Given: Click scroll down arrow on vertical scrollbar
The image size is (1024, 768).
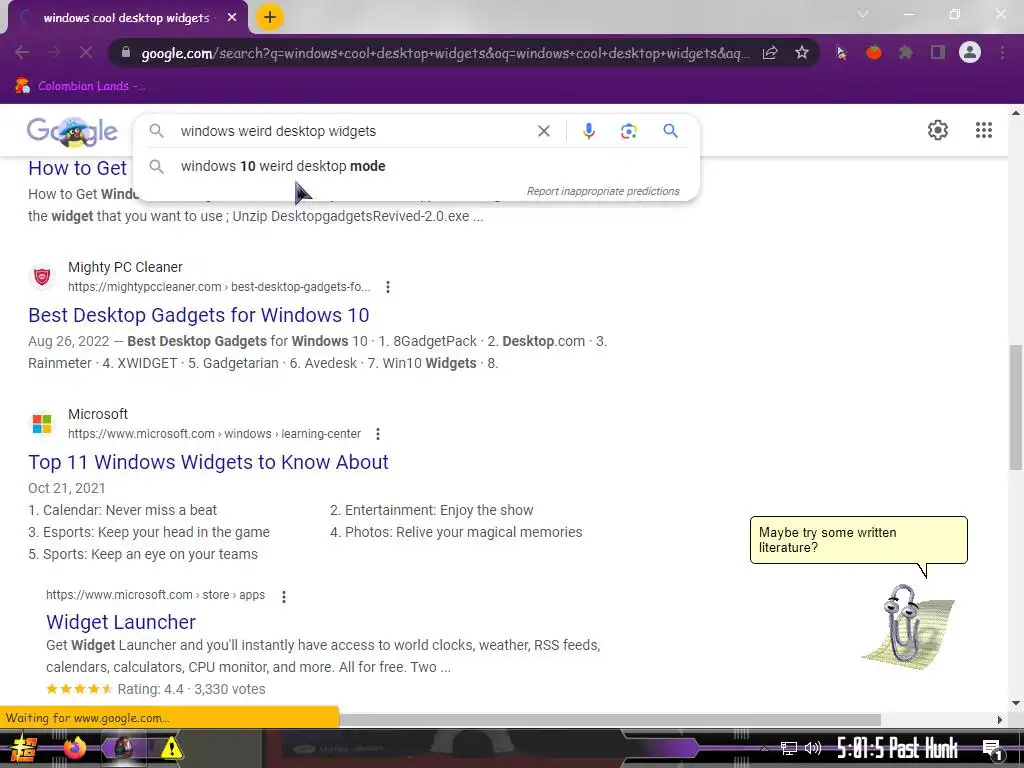Looking at the screenshot, I should (x=1016, y=703).
